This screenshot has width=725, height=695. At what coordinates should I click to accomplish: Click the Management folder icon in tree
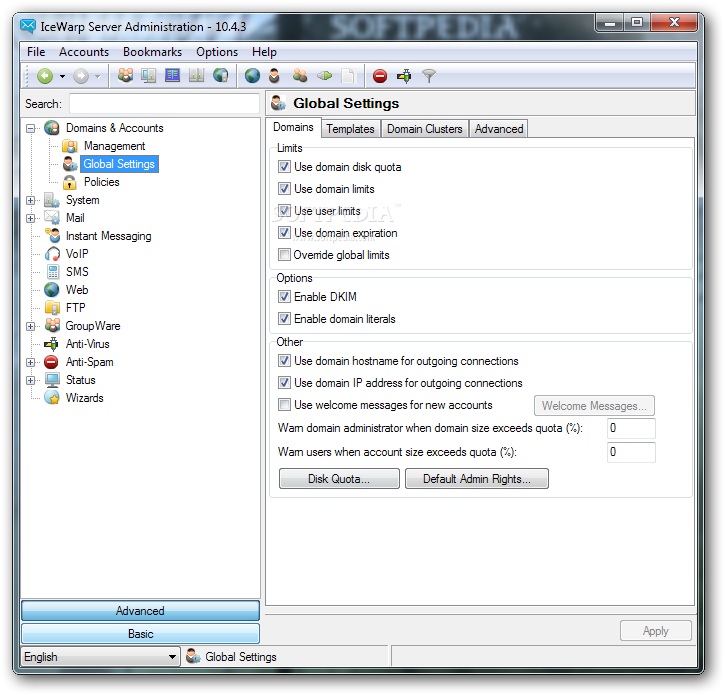(70, 146)
